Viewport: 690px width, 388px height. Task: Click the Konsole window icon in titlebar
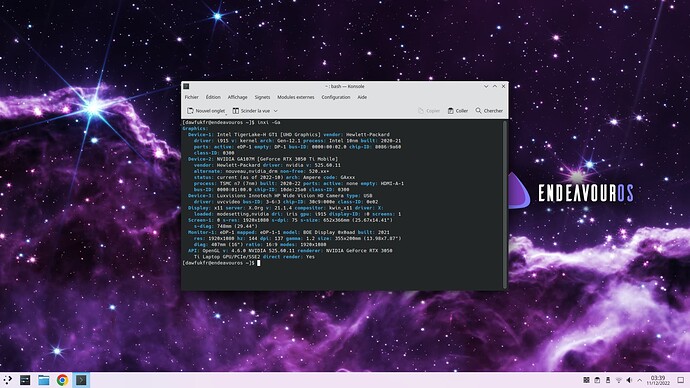pos(186,87)
